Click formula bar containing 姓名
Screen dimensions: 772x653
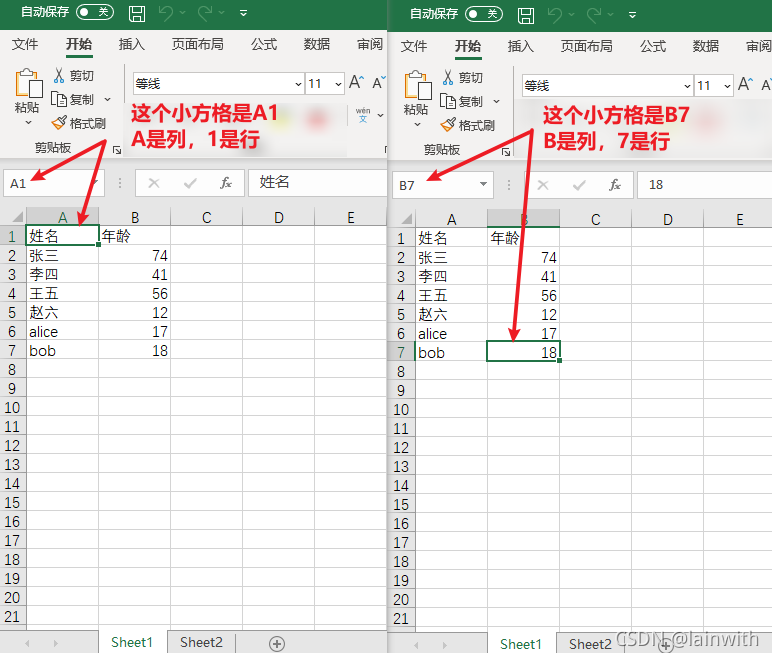point(318,183)
